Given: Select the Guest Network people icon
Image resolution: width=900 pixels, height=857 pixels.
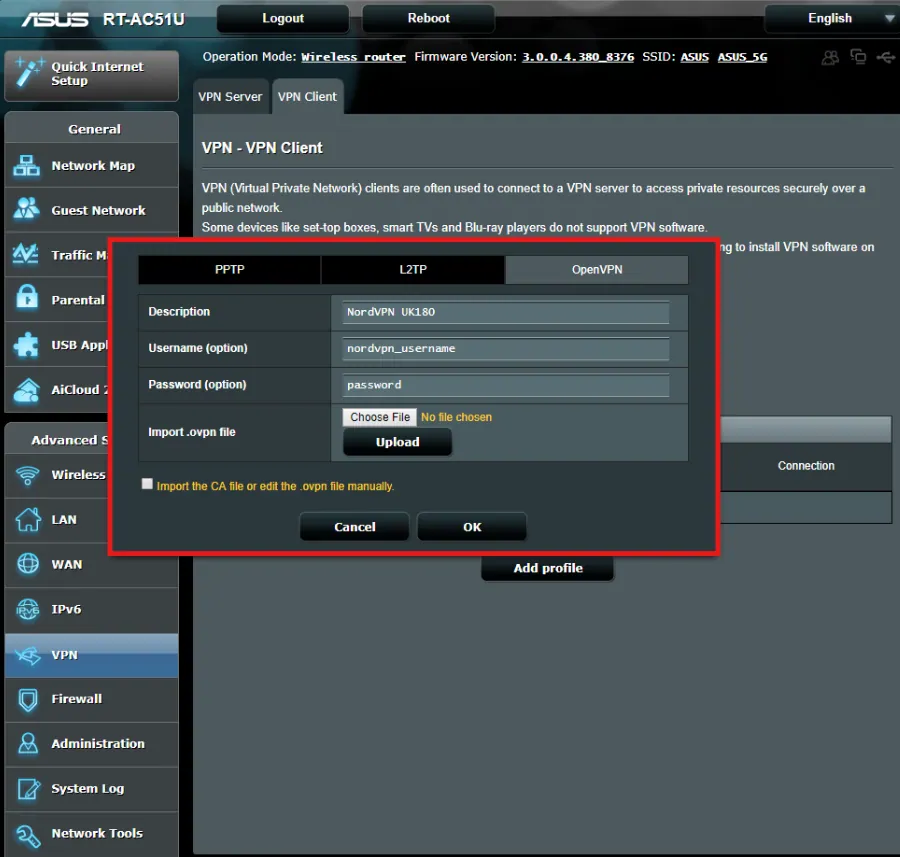Looking at the screenshot, I should tap(26, 210).
